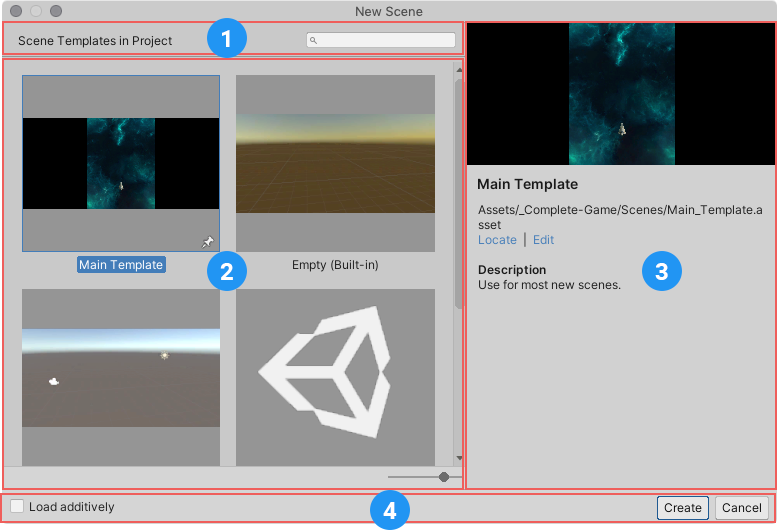Click the template list vertical scrollbar thumb
Image resolution: width=777 pixels, height=530 pixels.
click(x=459, y=190)
